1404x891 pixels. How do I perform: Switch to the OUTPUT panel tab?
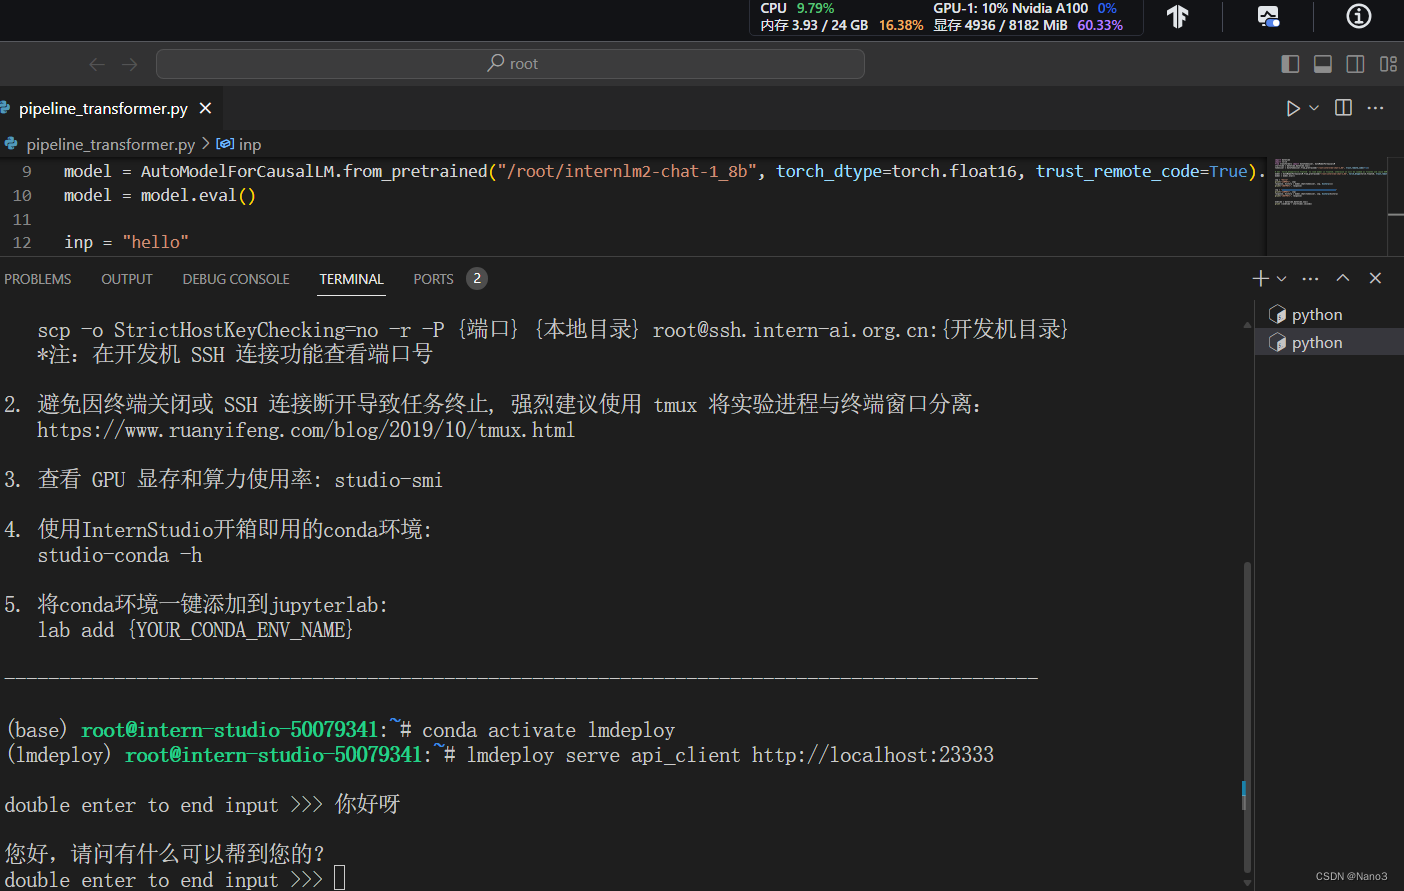pyautogui.click(x=127, y=279)
